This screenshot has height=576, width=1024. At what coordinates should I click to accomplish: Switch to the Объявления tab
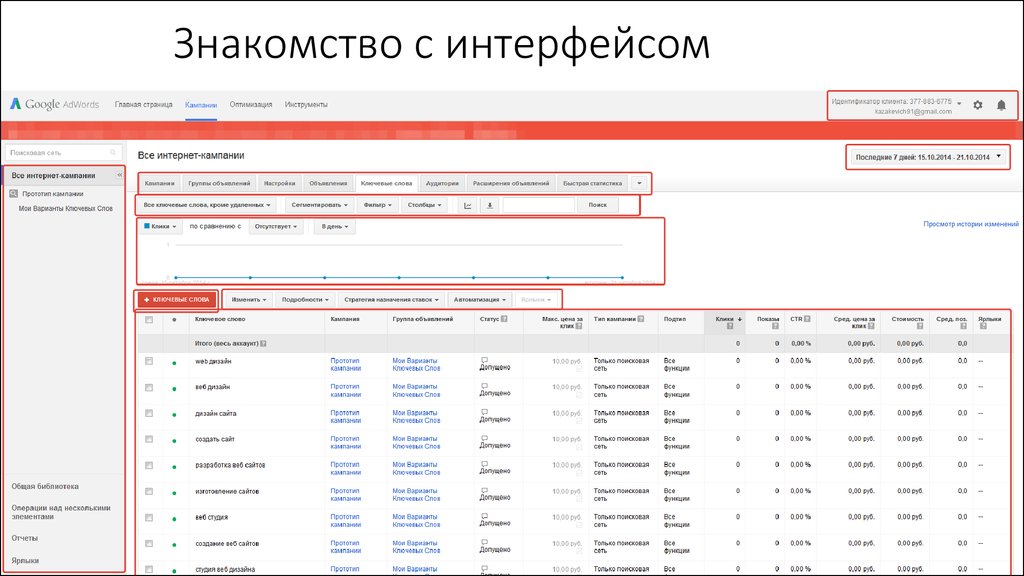(328, 184)
